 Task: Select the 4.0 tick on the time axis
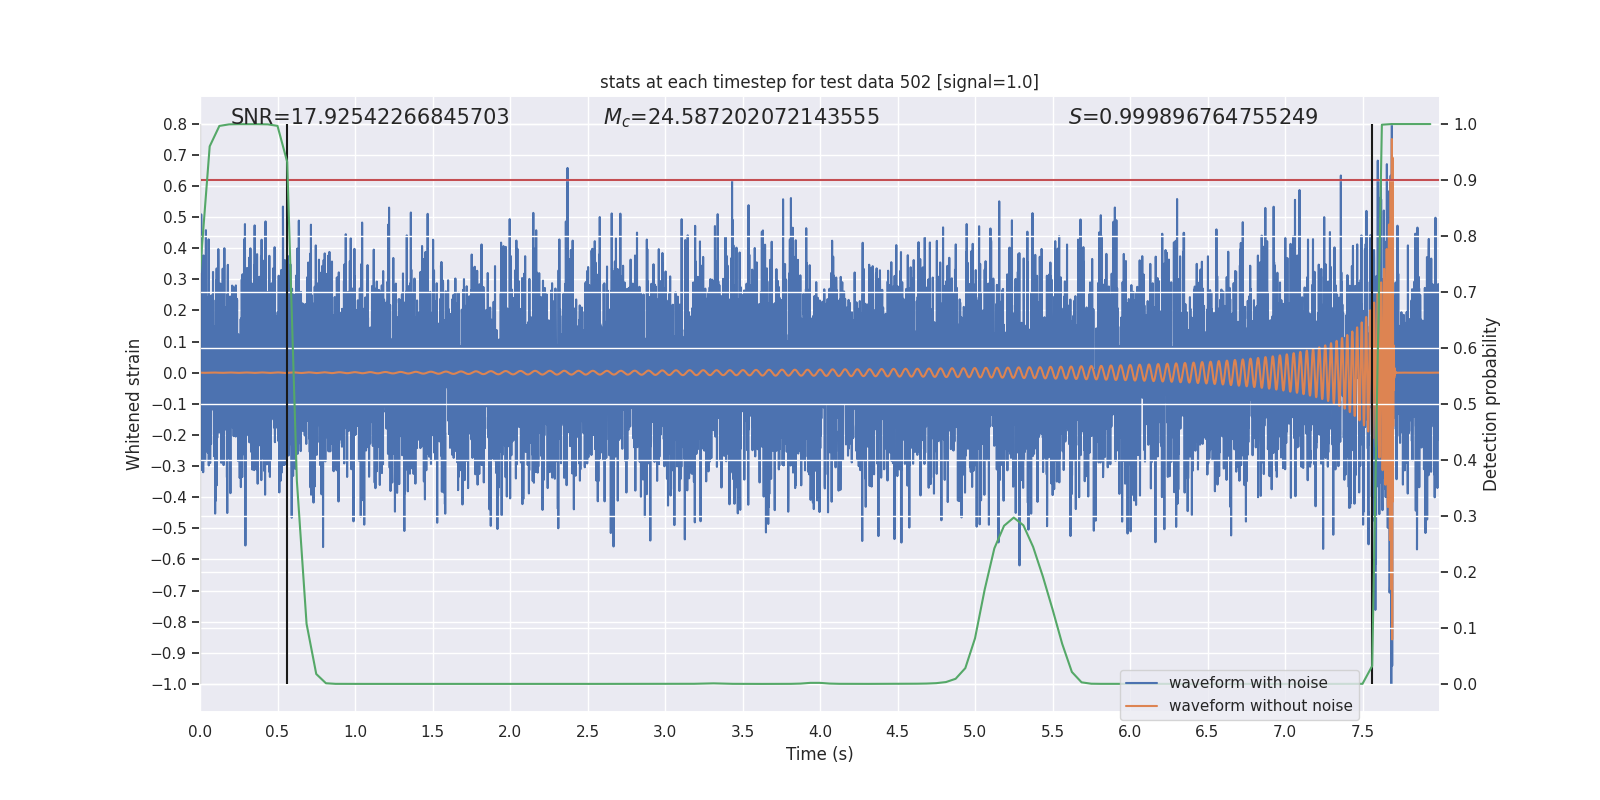click(x=820, y=731)
